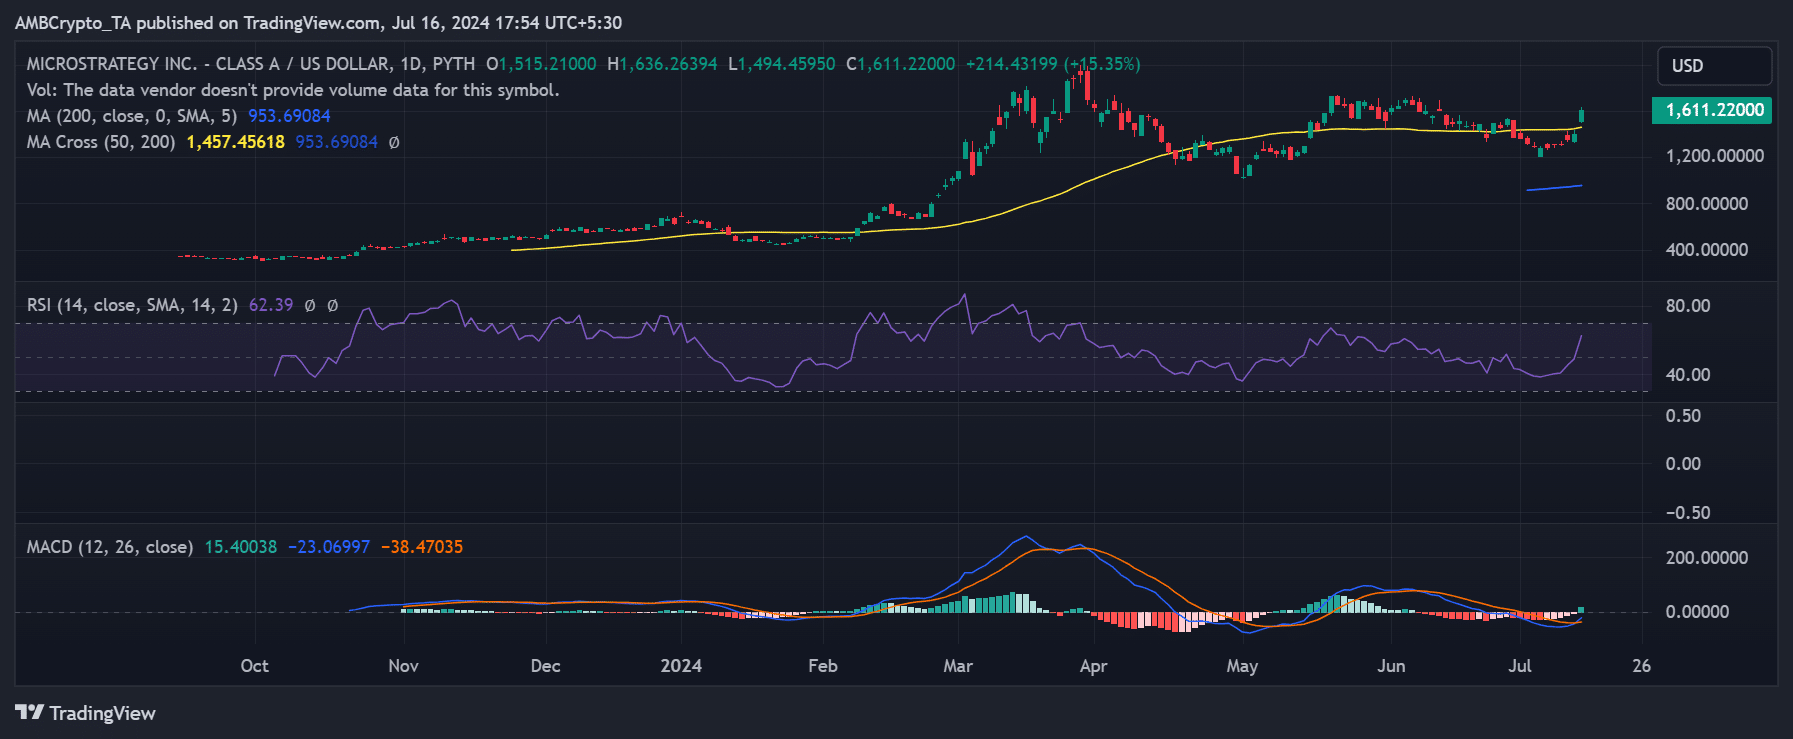Click the Dec label on time axis
This screenshot has height=739, width=1793.
pos(545,666)
